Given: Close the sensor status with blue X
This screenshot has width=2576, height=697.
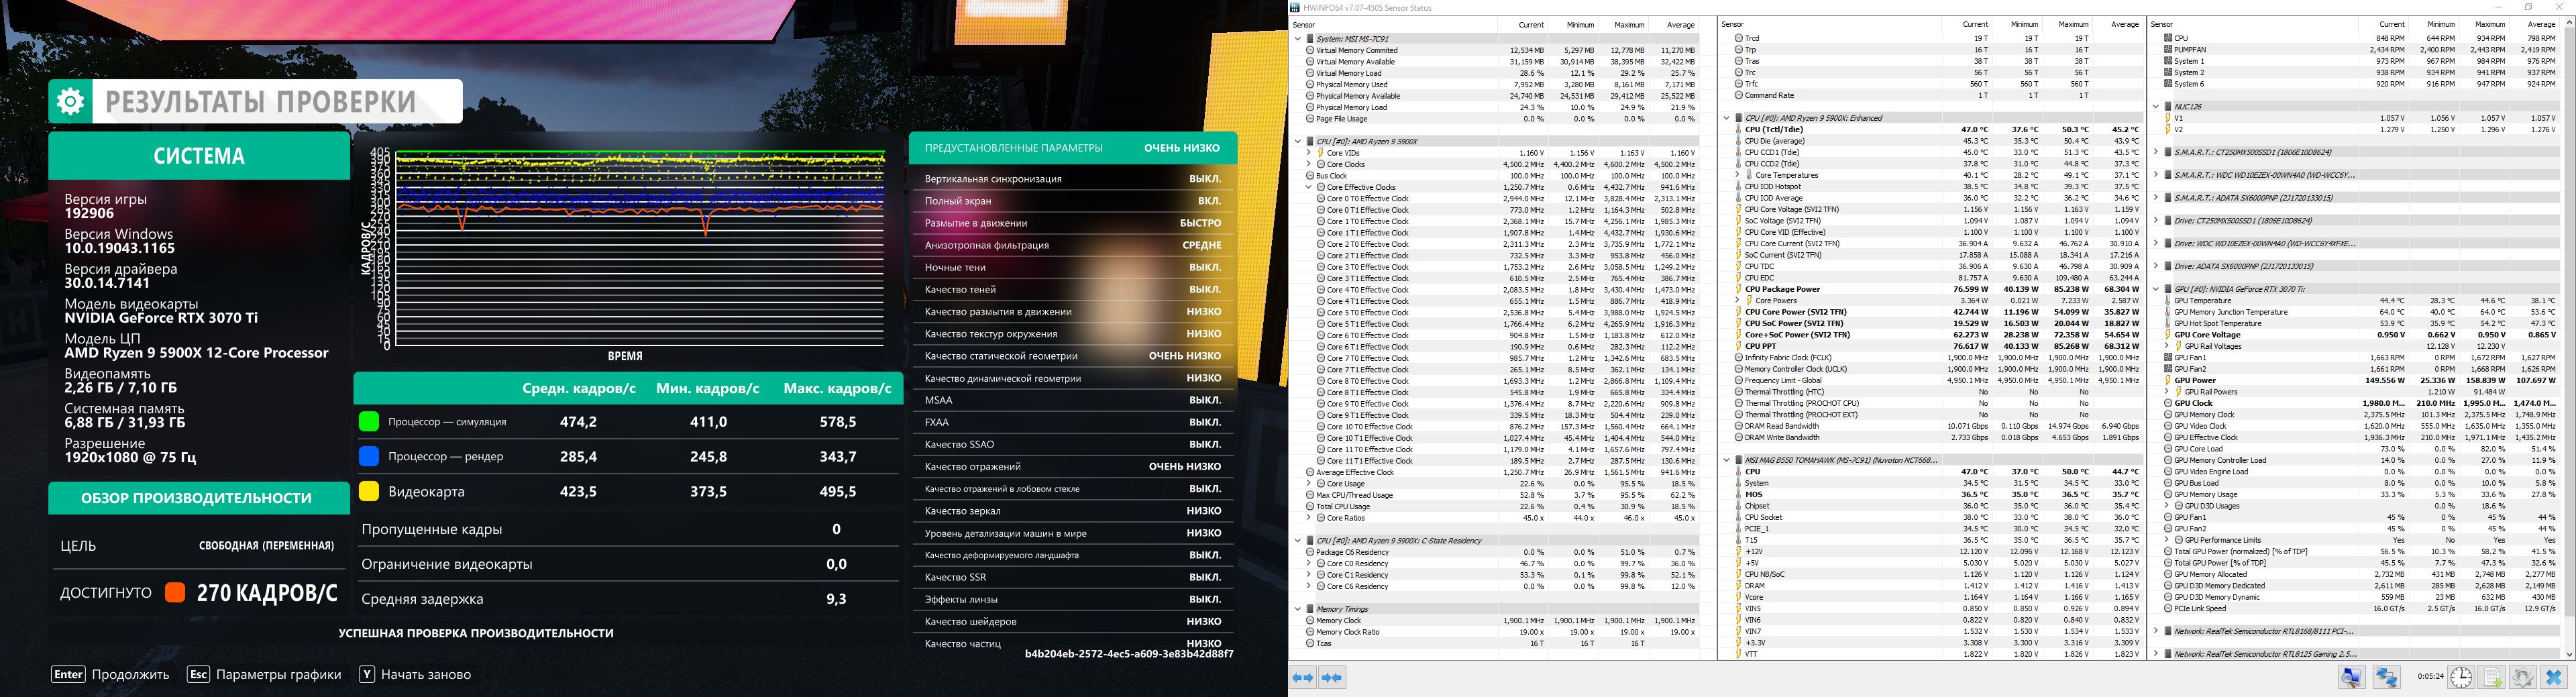Looking at the screenshot, I should click(2554, 678).
